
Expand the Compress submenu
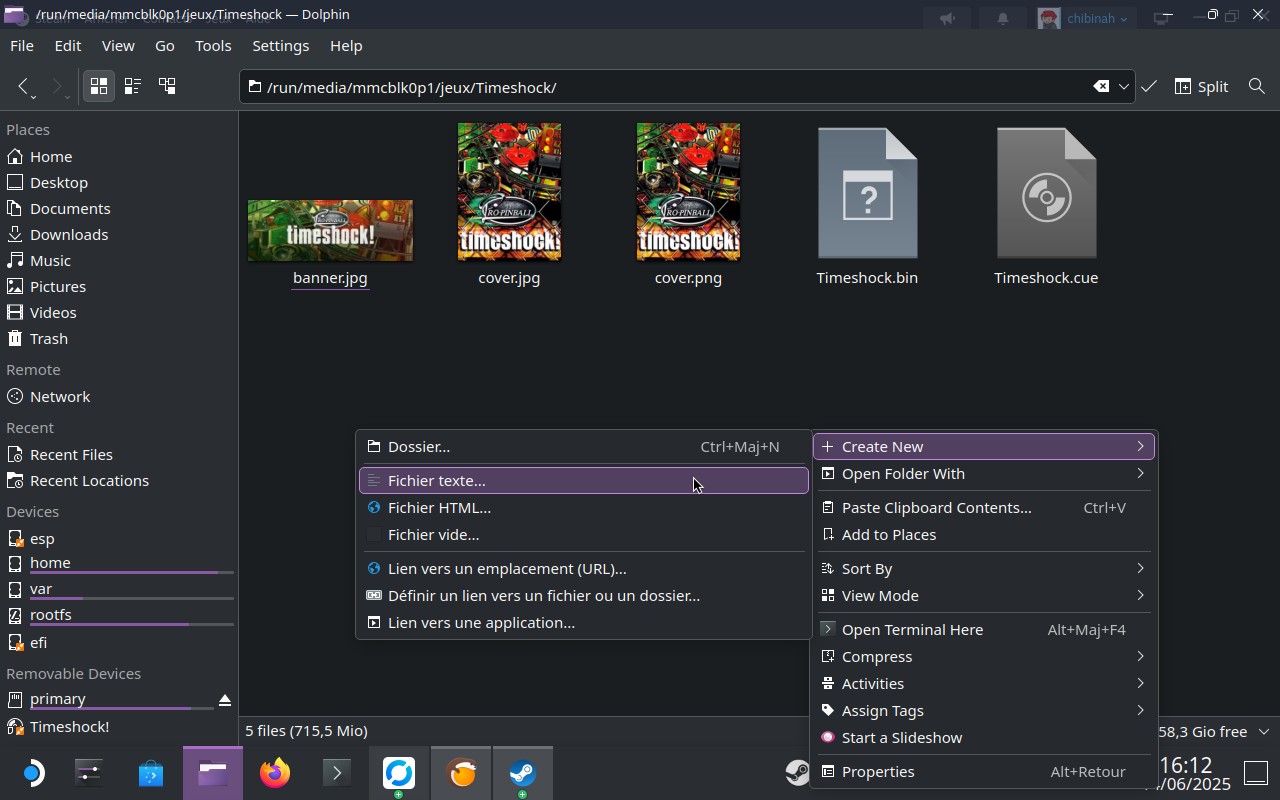click(x=984, y=657)
